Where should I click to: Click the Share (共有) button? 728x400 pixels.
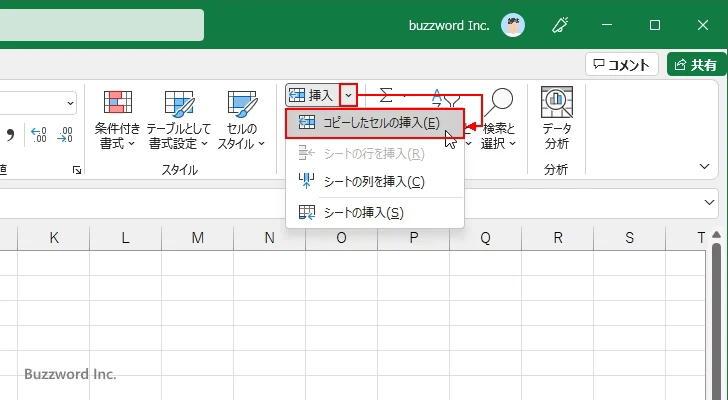(x=696, y=65)
